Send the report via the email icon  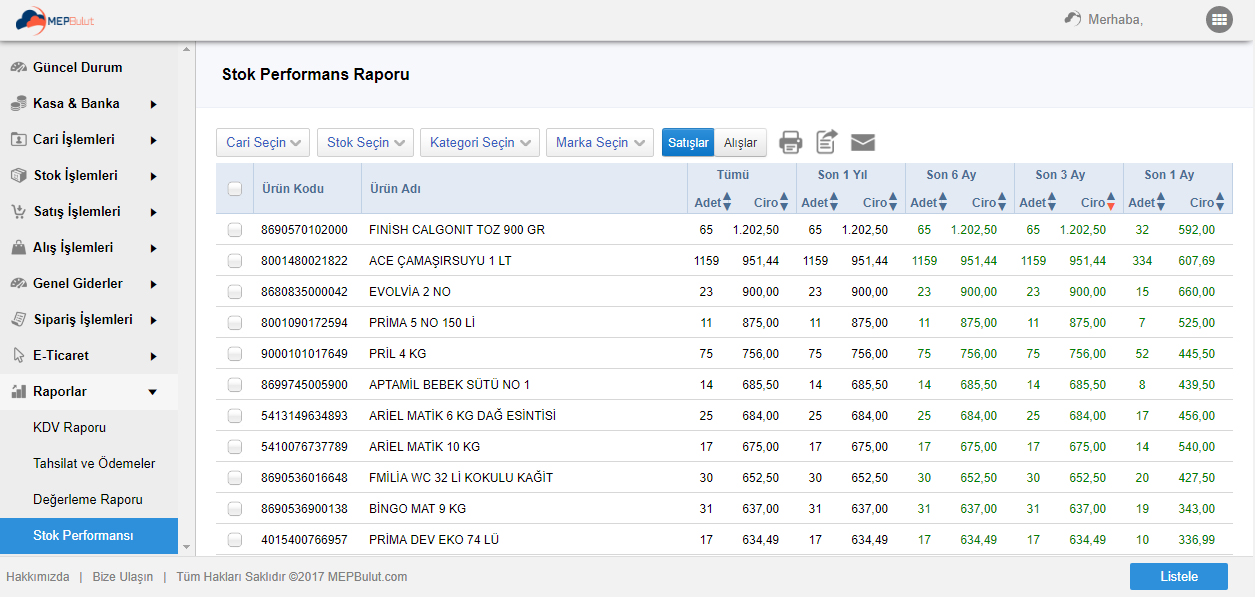click(863, 143)
